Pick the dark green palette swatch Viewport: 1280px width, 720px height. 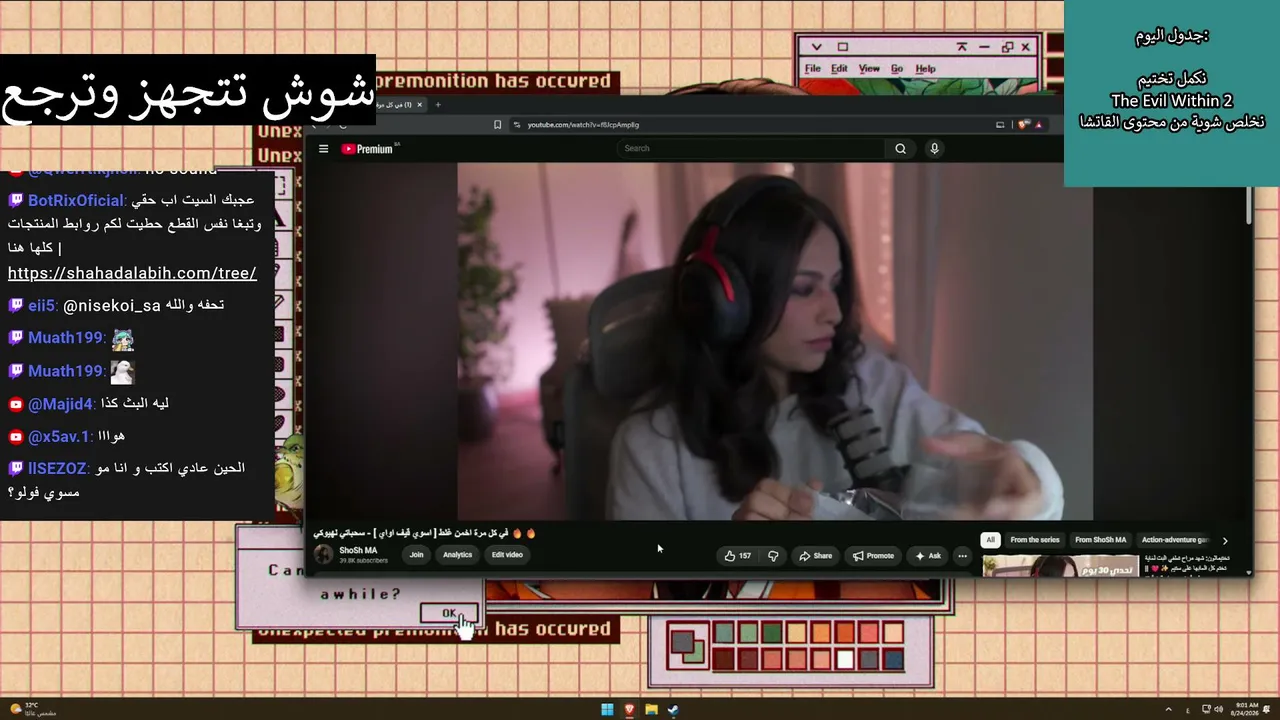771,632
